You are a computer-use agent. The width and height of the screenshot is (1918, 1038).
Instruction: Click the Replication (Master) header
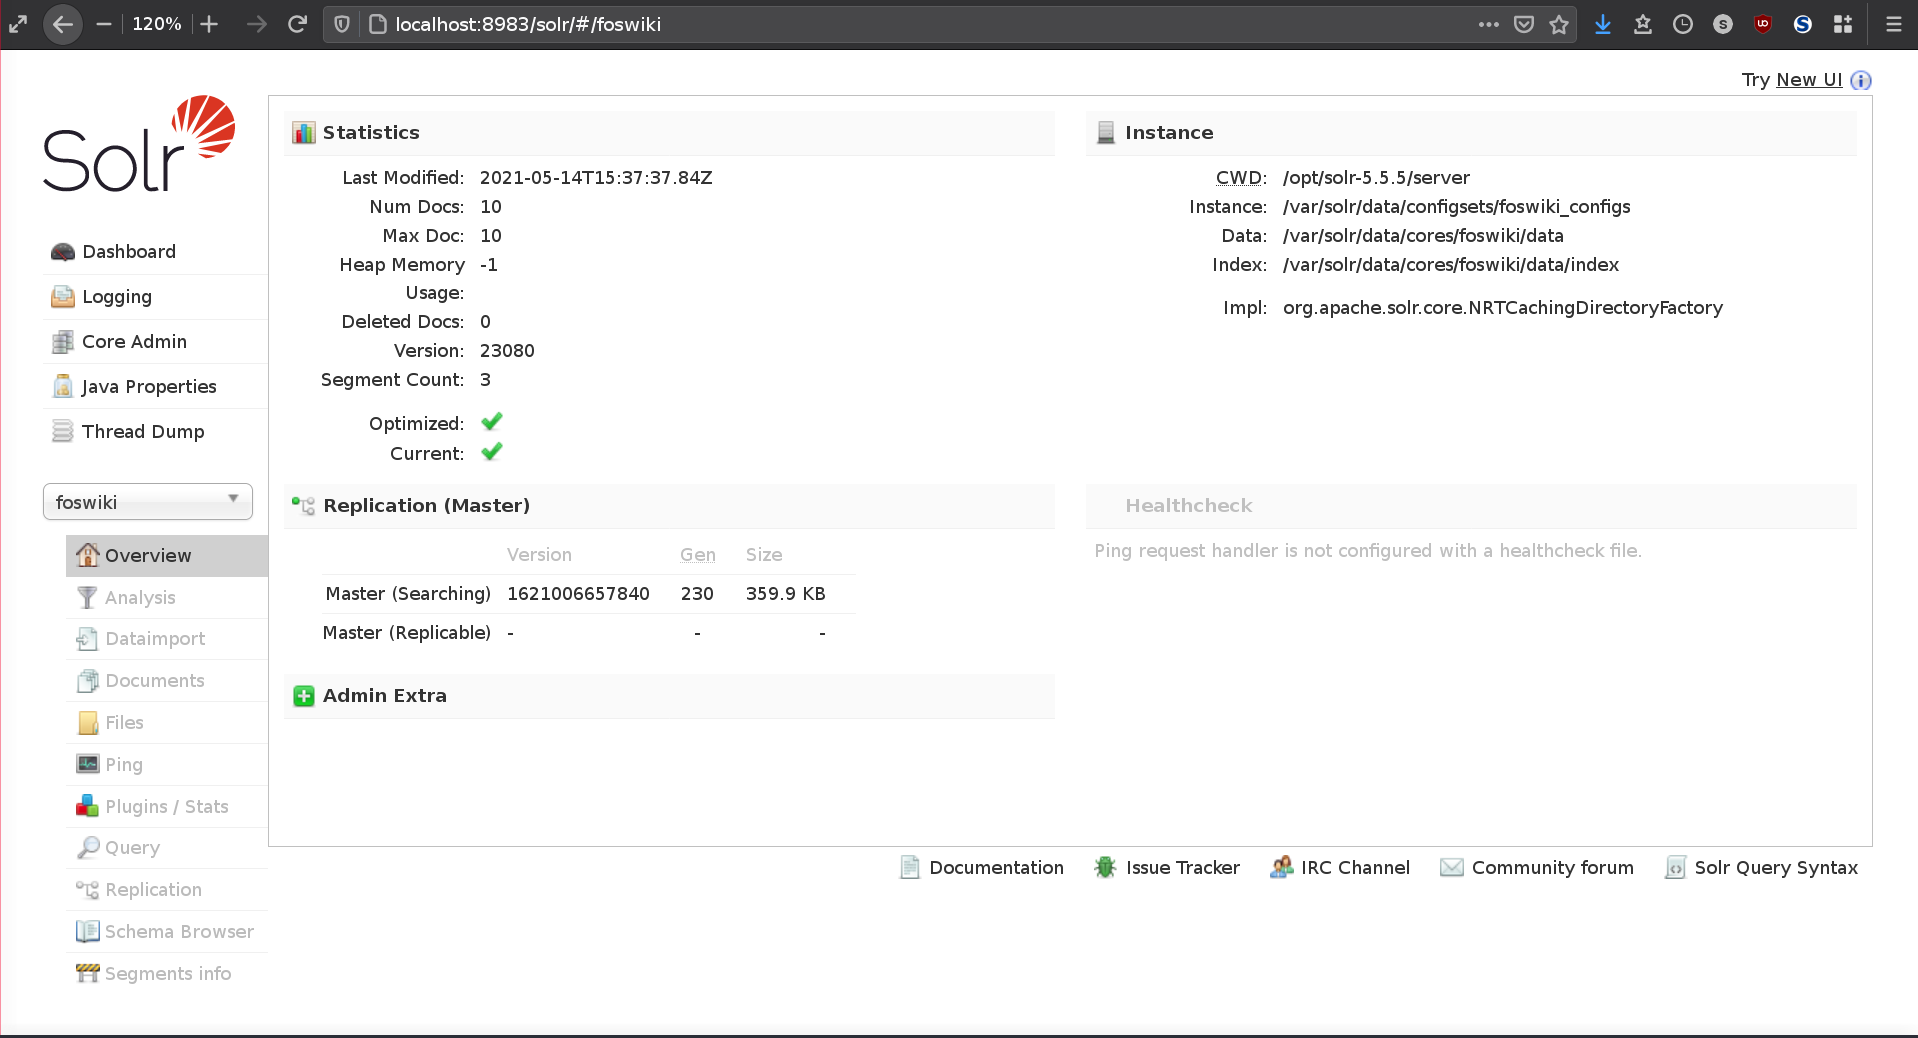(669, 506)
